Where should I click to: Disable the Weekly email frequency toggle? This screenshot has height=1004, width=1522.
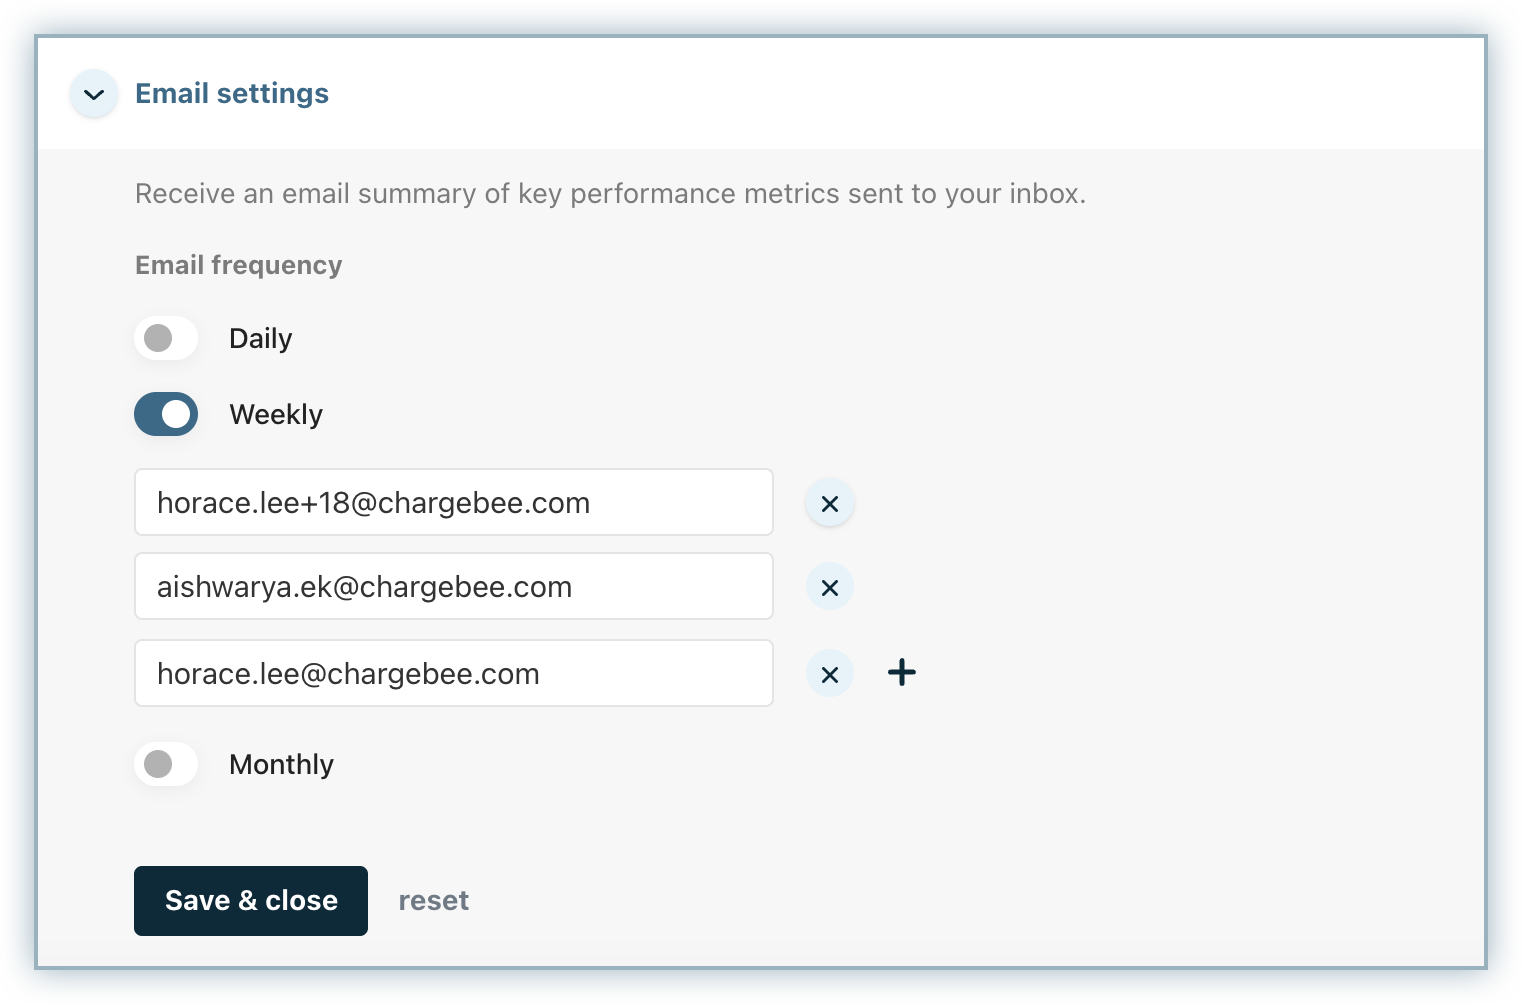(x=166, y=414)
